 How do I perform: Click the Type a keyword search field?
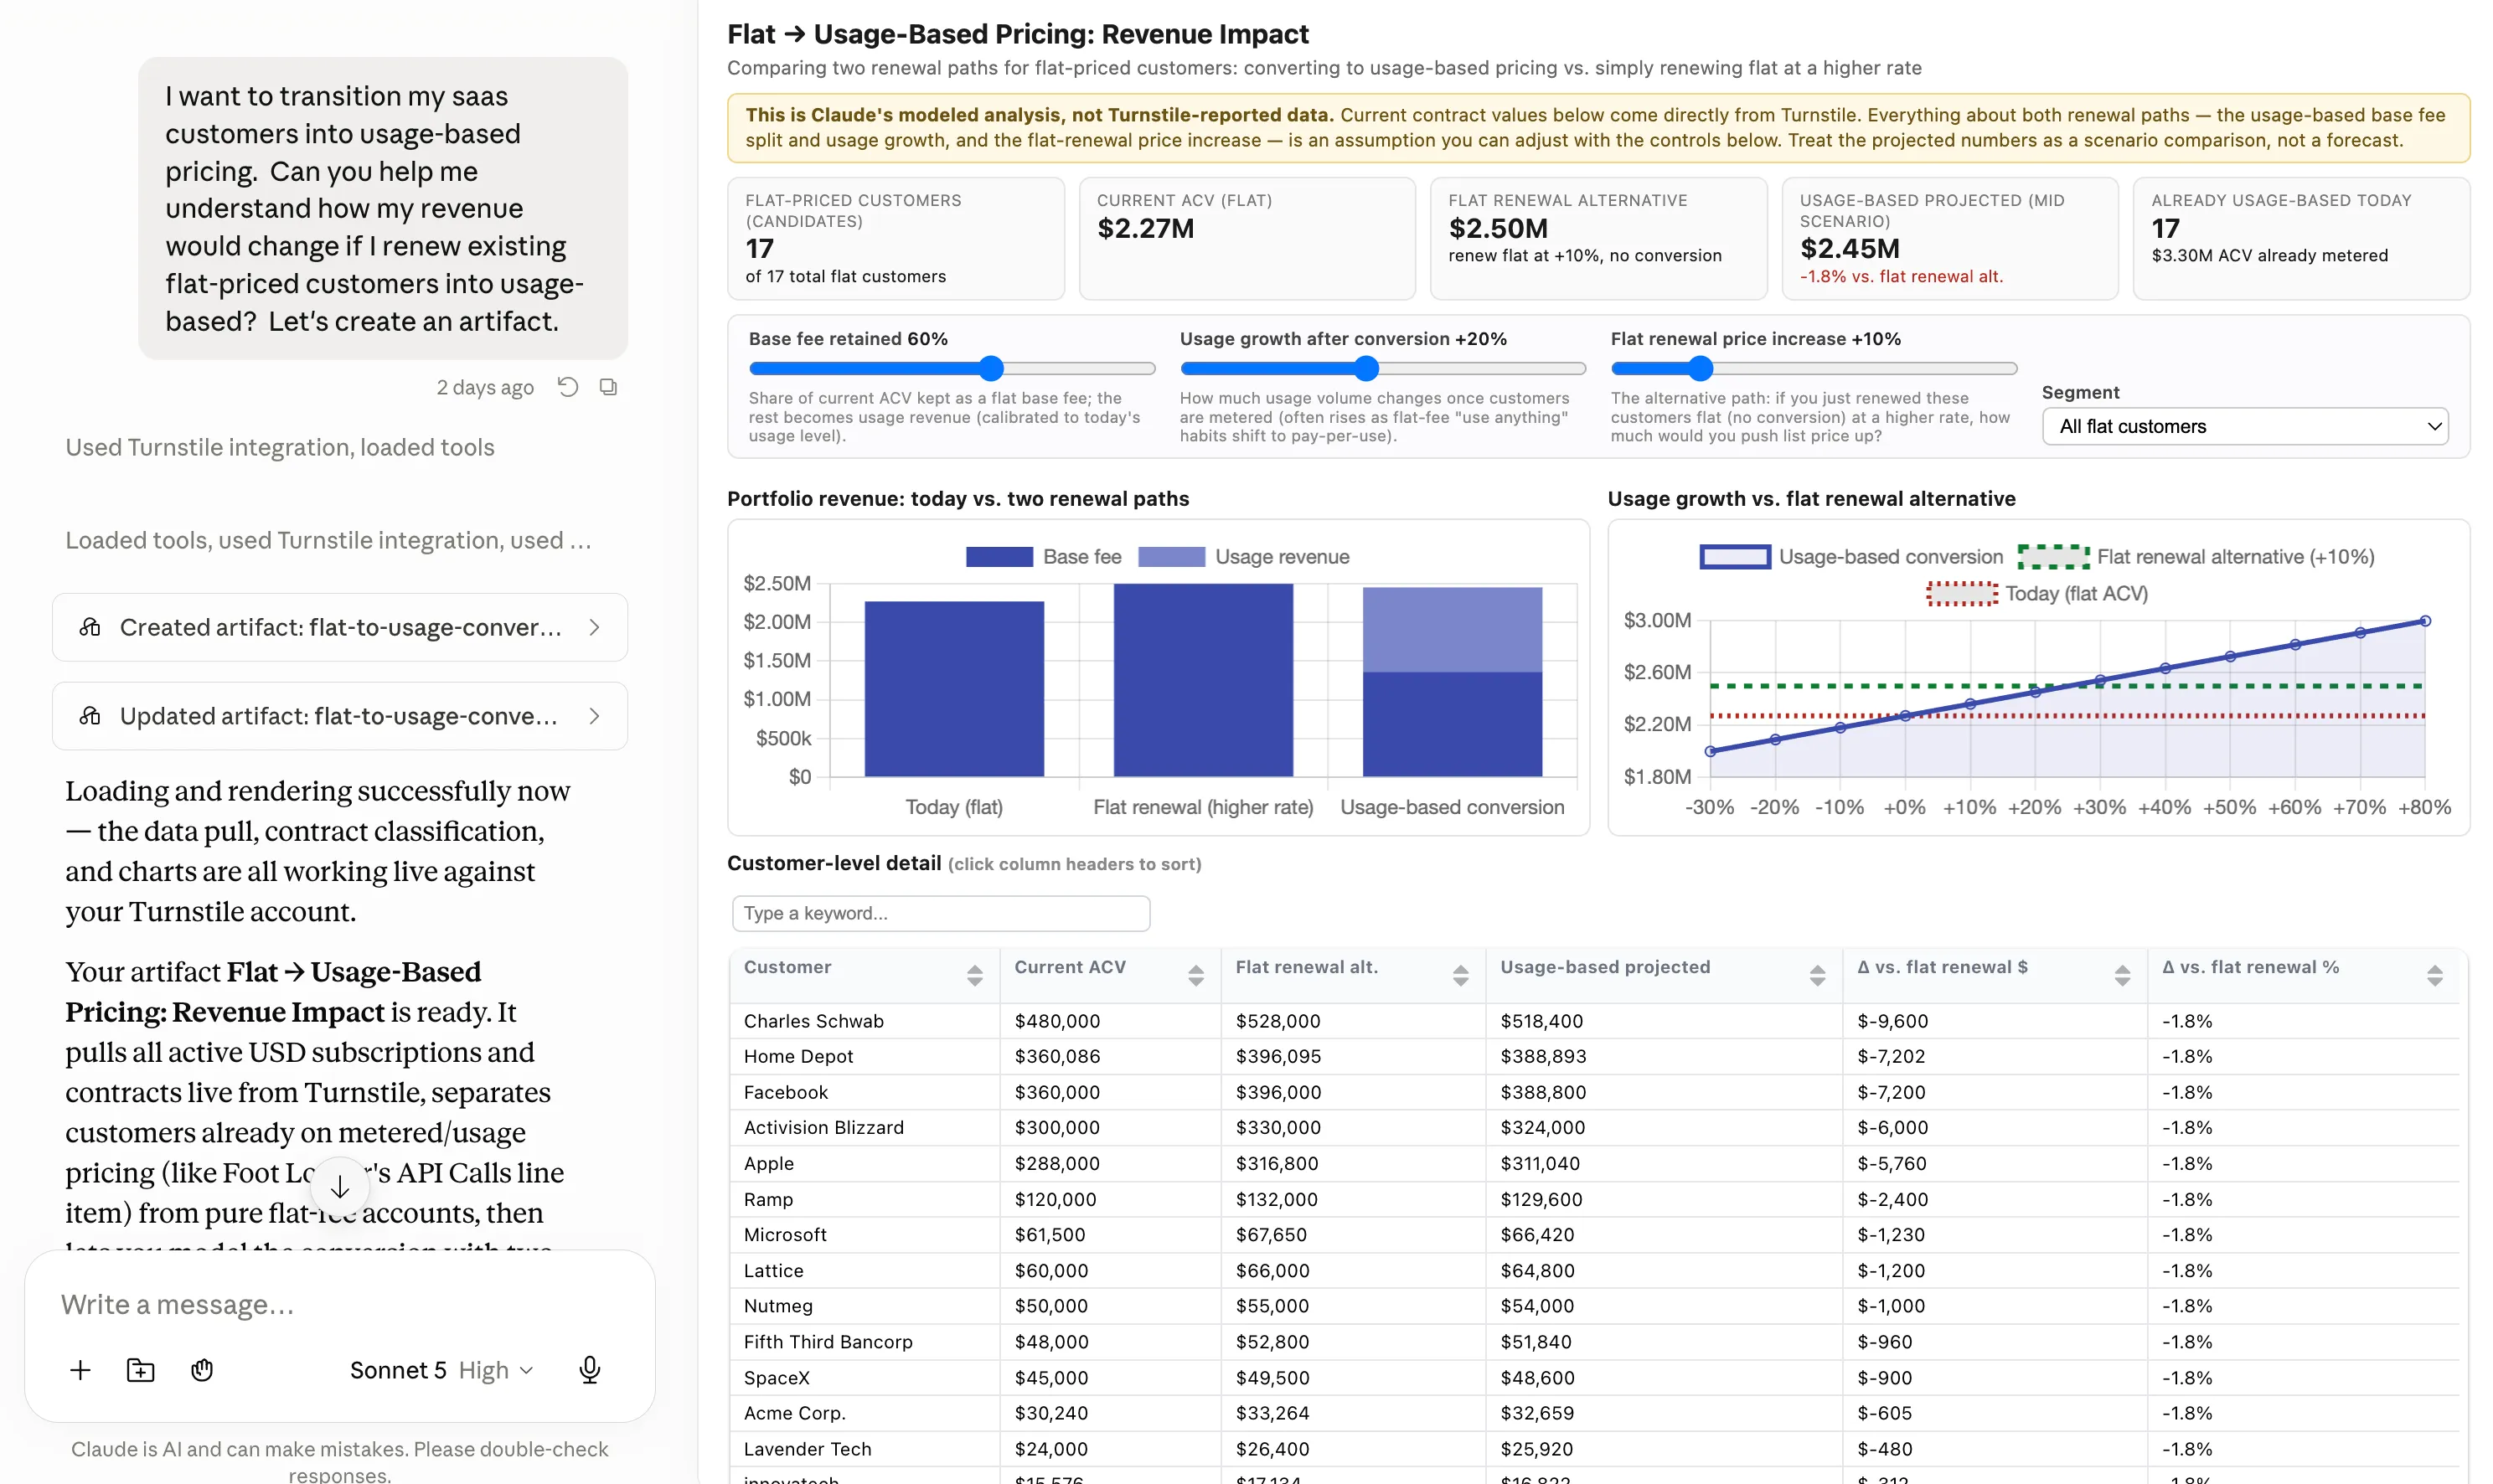click(x=941, y=913)
